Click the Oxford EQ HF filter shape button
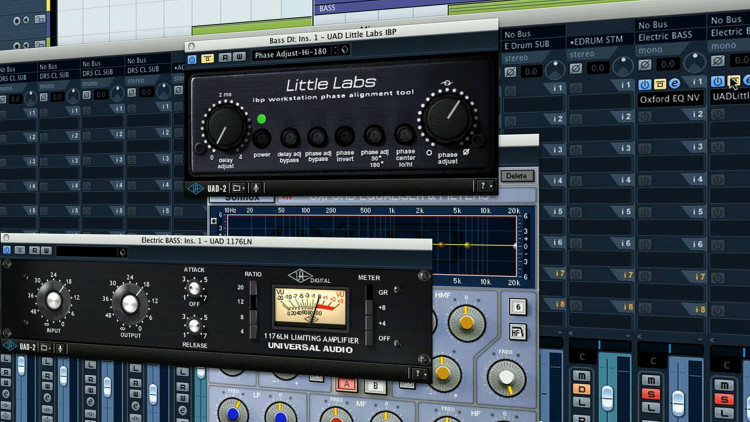 point(518,332)
